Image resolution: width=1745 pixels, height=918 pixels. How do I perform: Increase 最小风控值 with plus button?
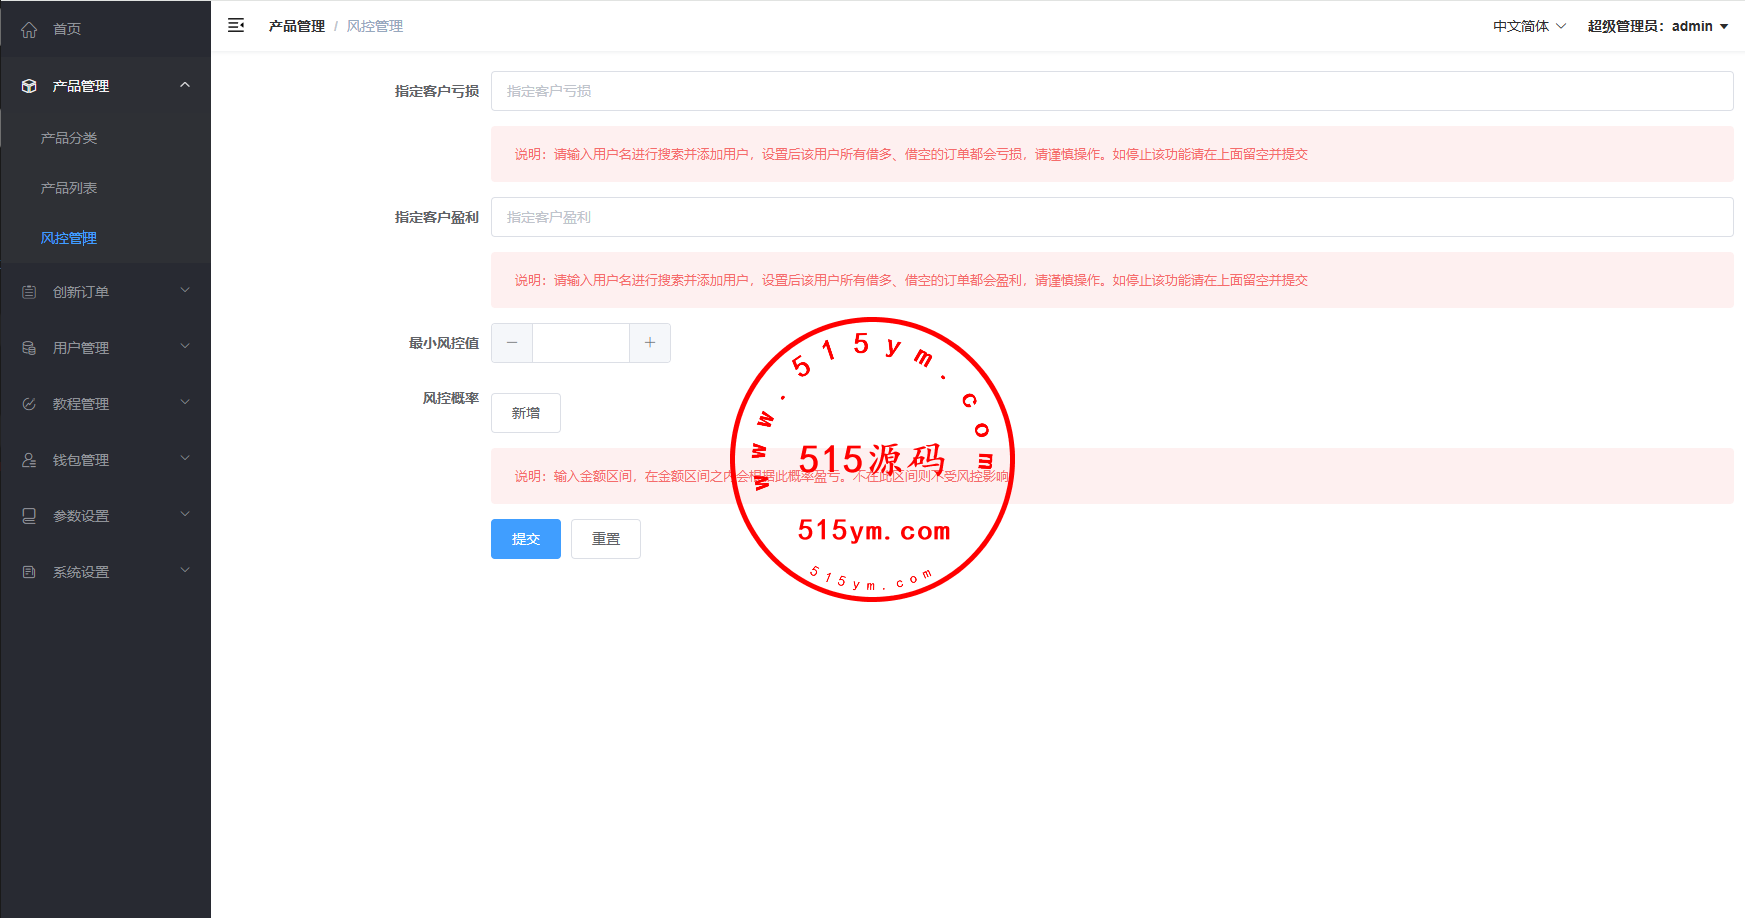pyautogui.click(x=650, y=343)
